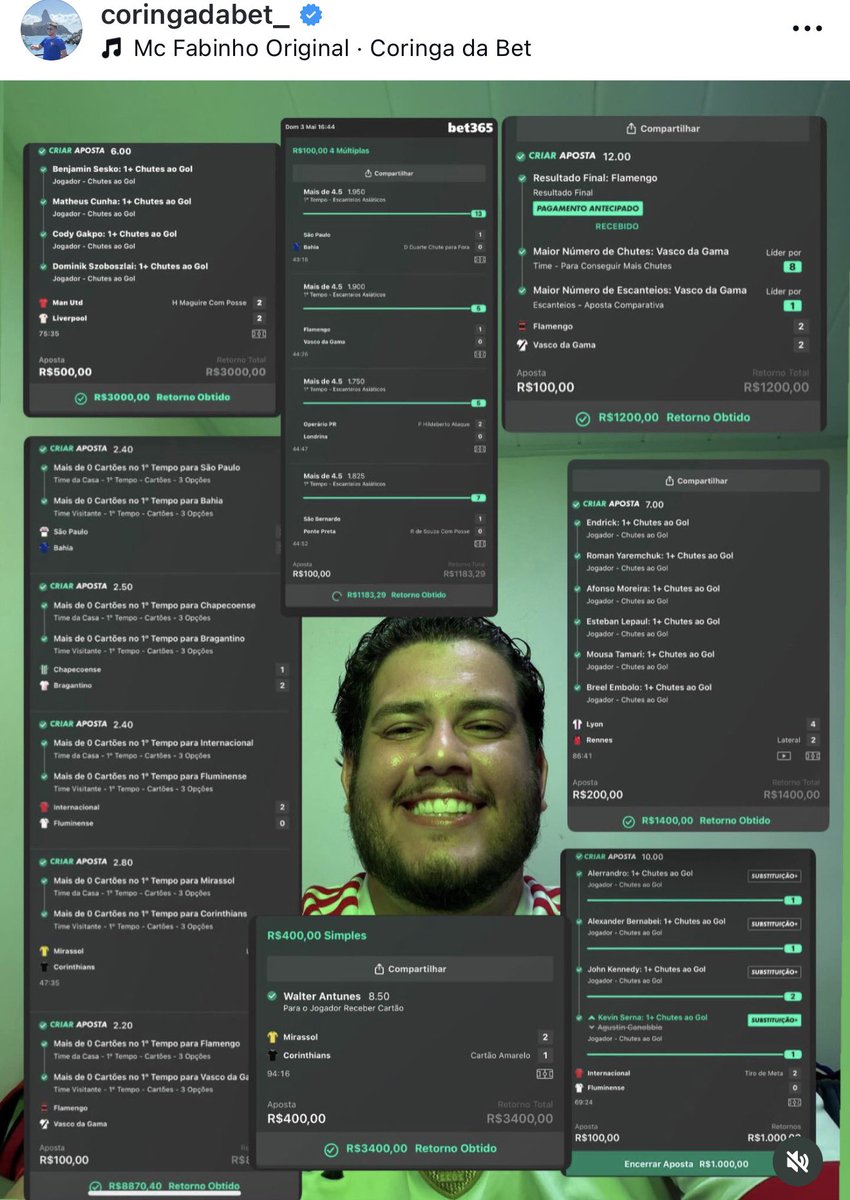
Task: Tap the yellow Mirassol shirt in the Walter Antunes slip
Action: 272,1038
